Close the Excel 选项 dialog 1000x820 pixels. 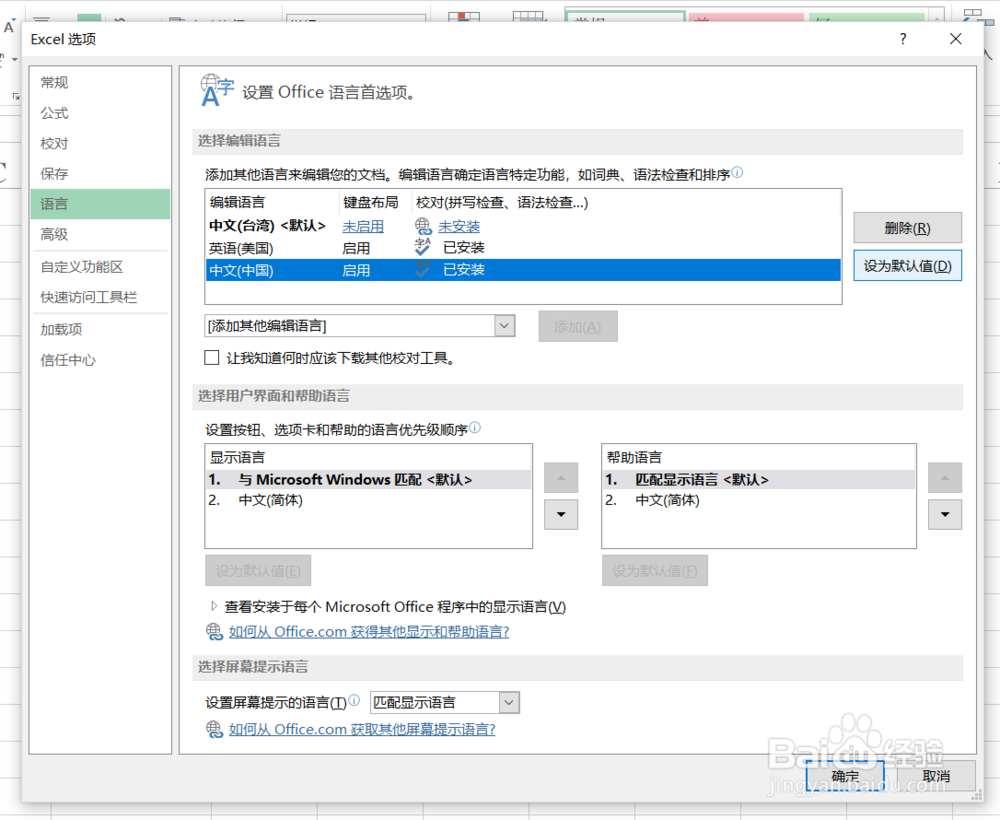coord(955,39)
